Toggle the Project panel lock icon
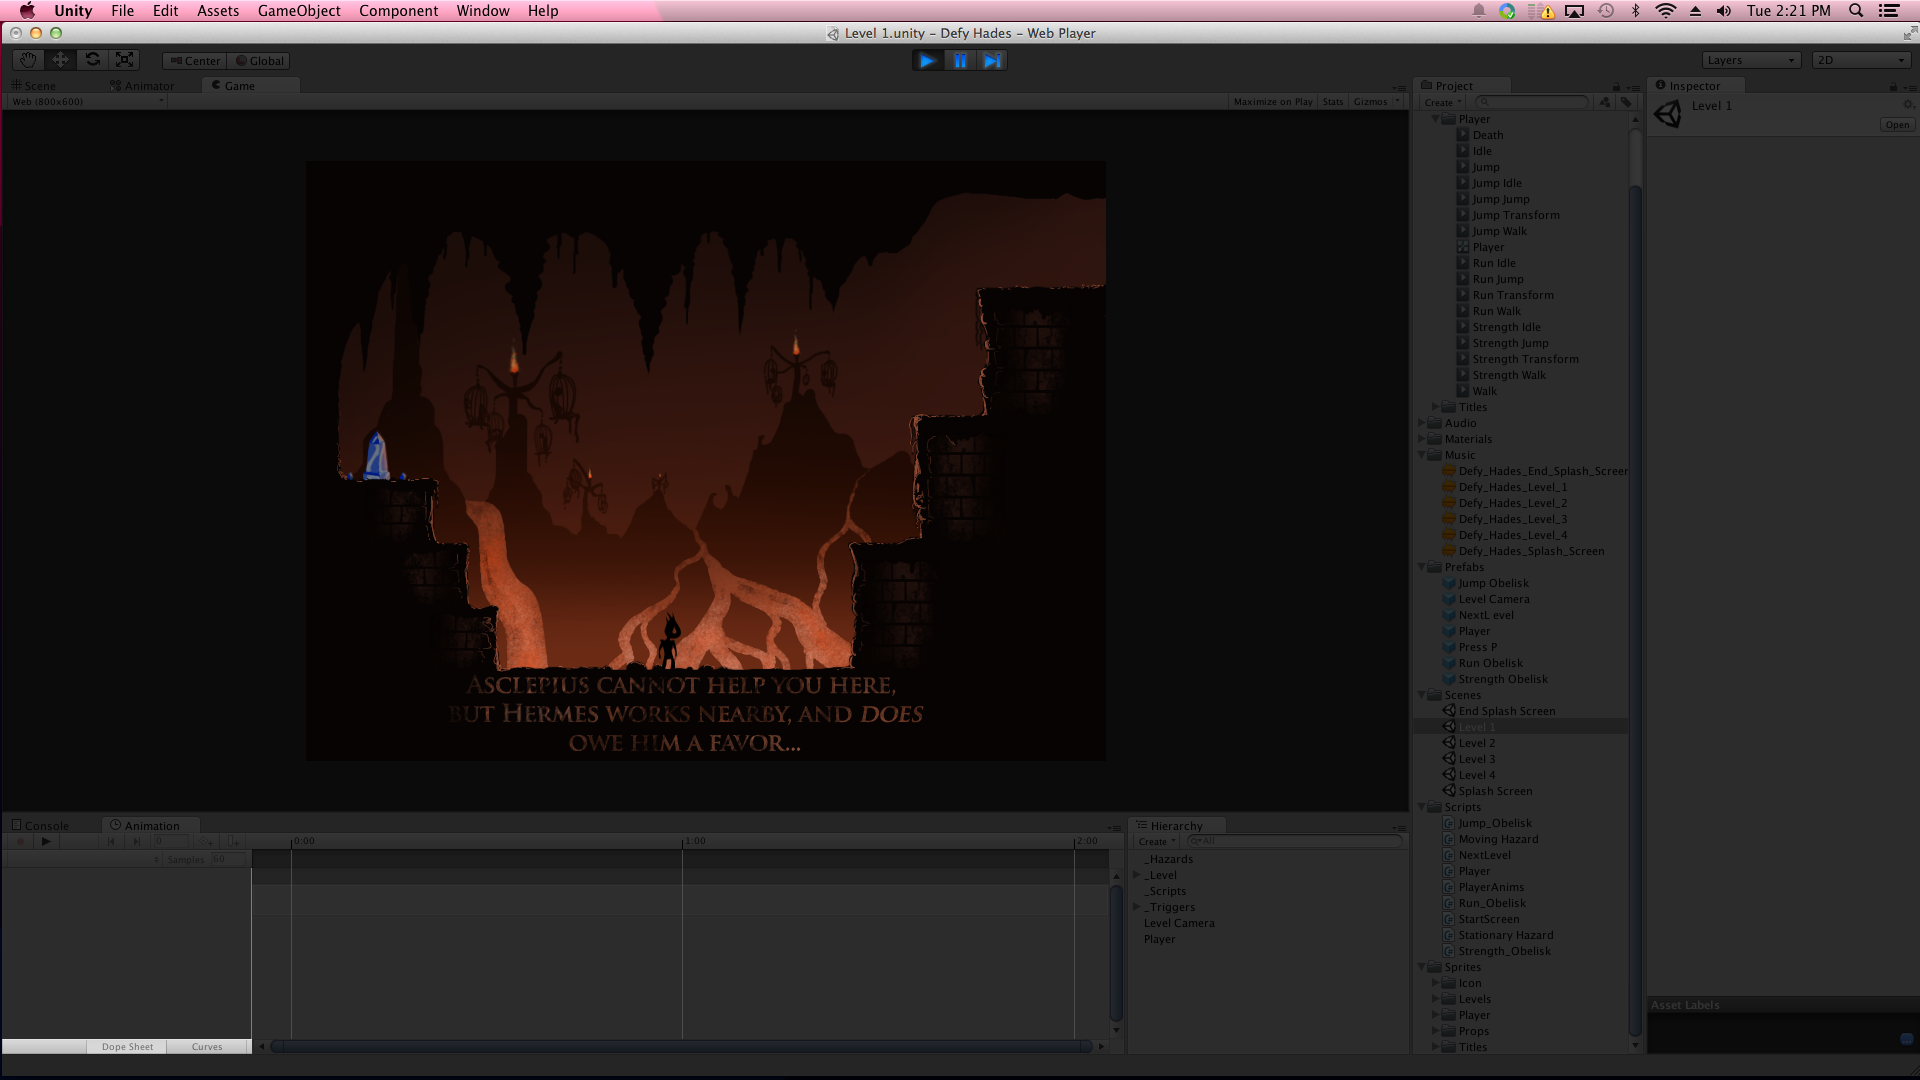The width and height of the screenshot is (1920, 1080). point(1616,87)
